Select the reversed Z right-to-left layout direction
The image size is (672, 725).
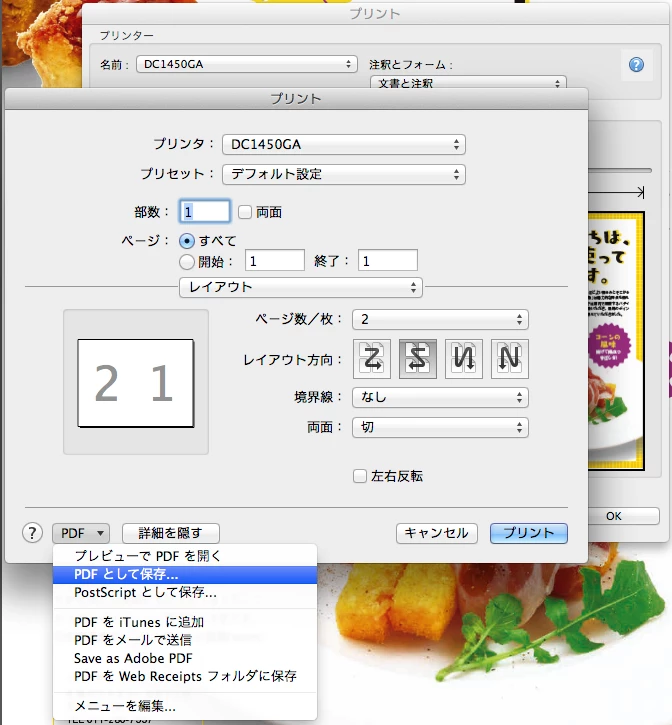(418, 359)
